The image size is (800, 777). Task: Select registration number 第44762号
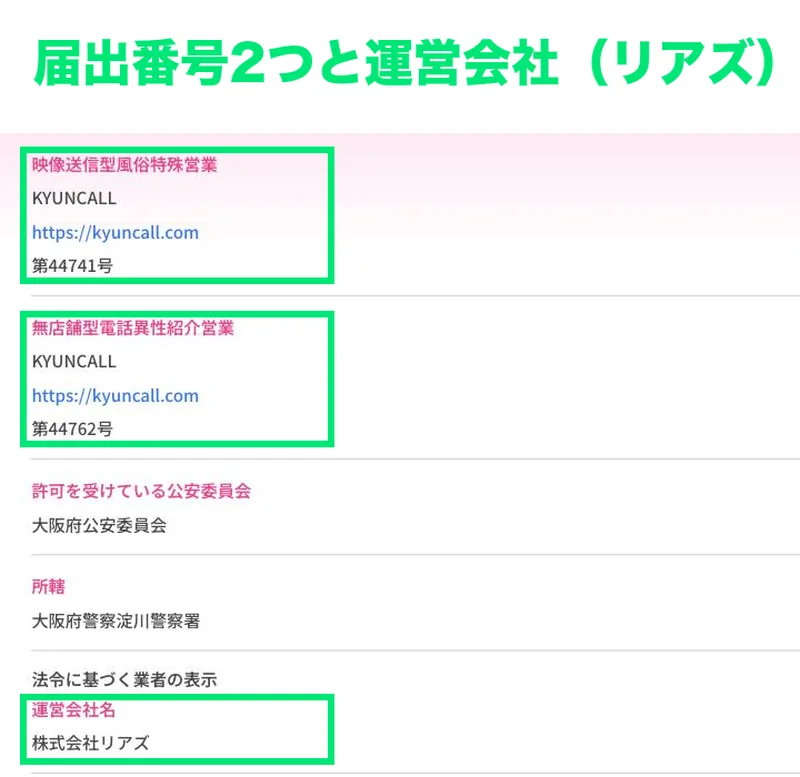point(72,429)
